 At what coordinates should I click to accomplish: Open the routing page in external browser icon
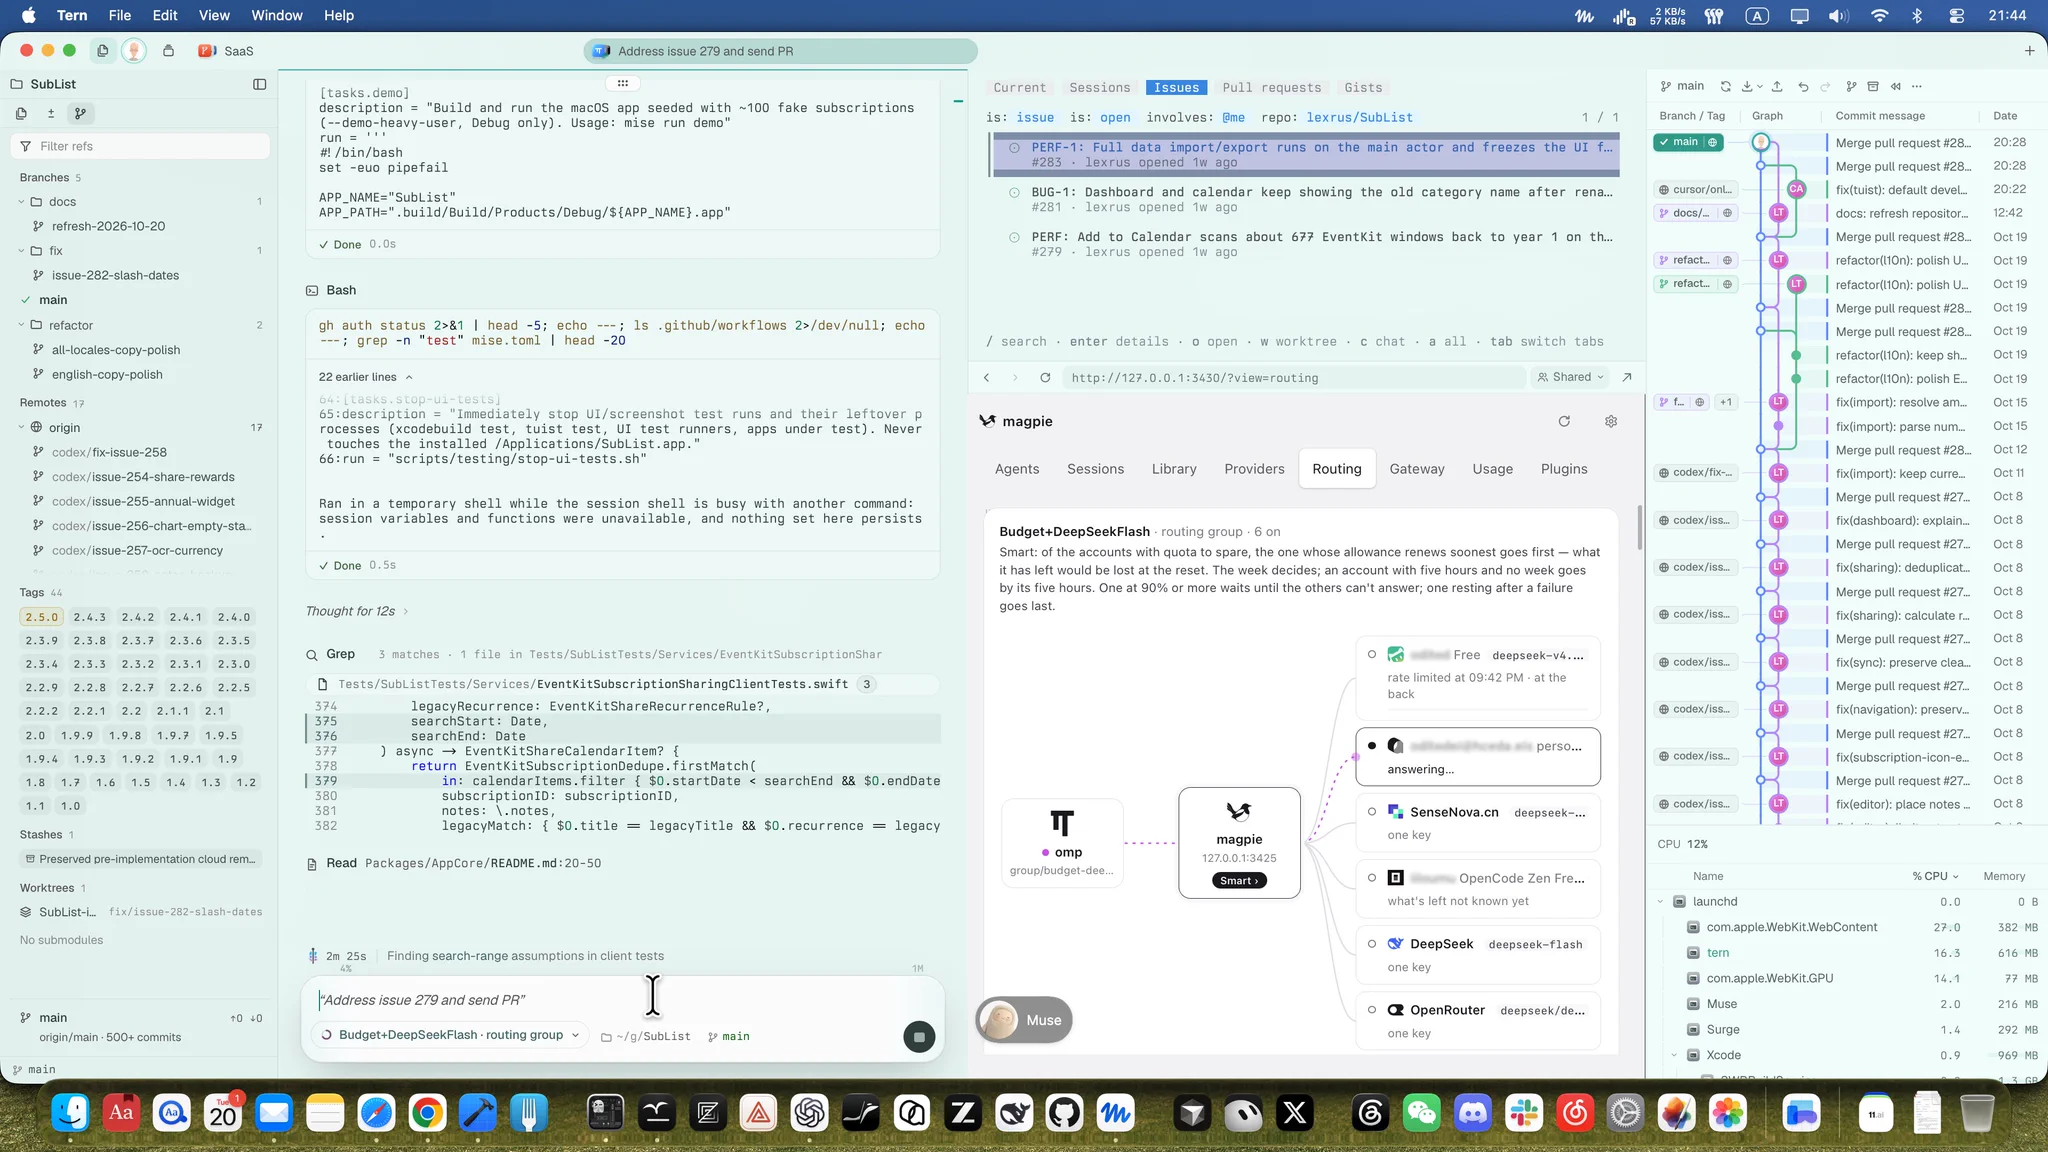pos(1627,377)
